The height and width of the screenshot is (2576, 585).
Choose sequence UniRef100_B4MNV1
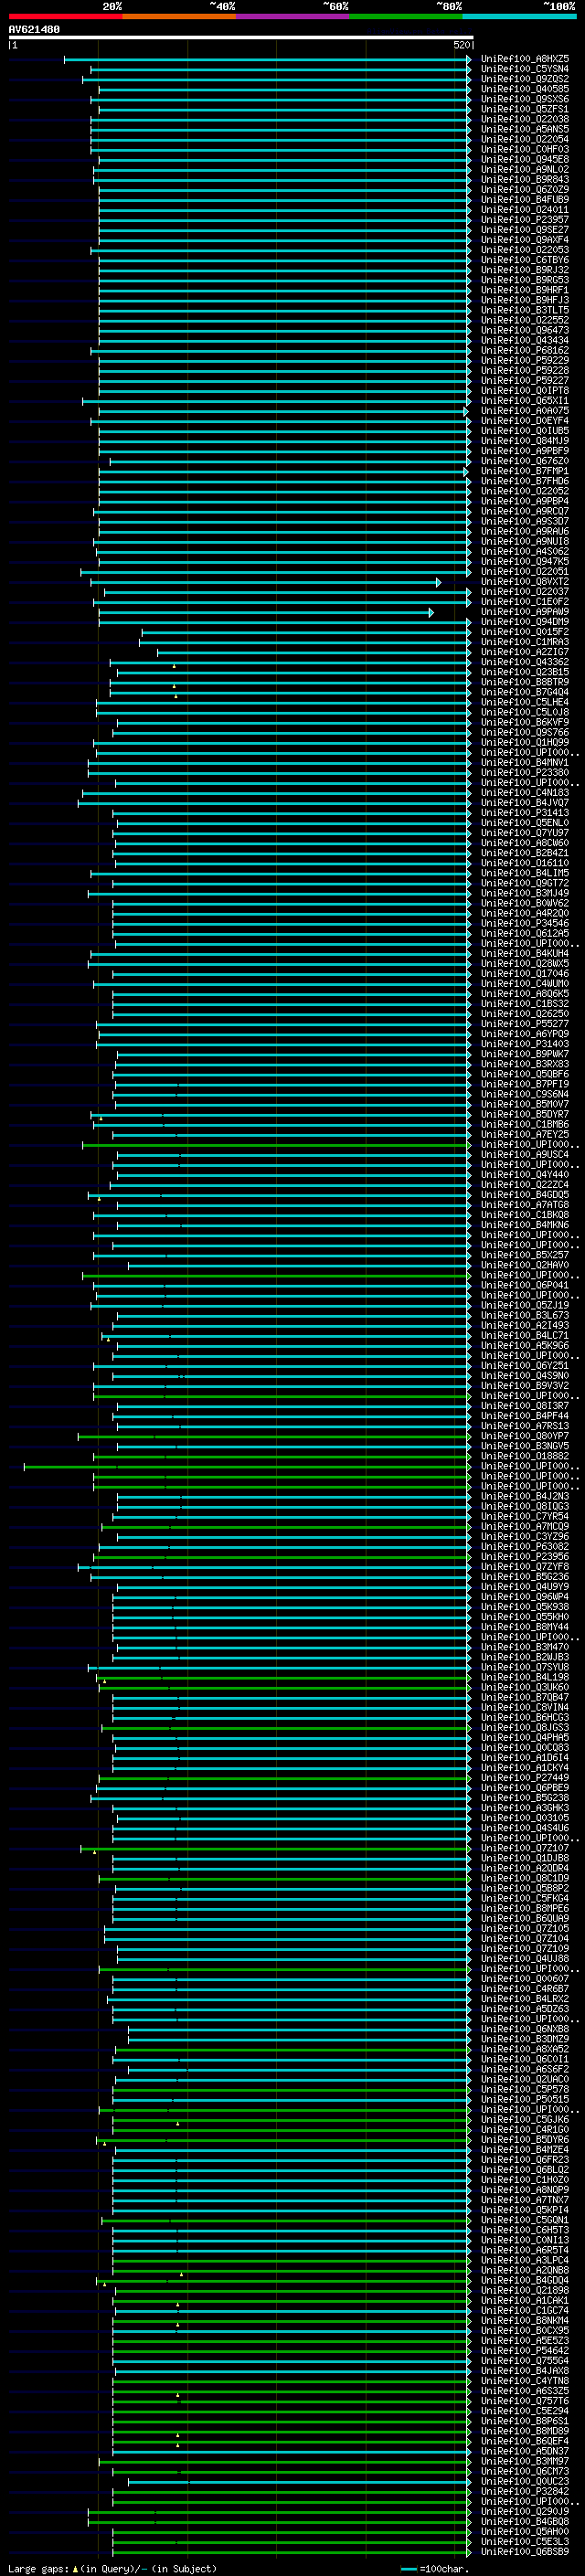pos(525,762)
